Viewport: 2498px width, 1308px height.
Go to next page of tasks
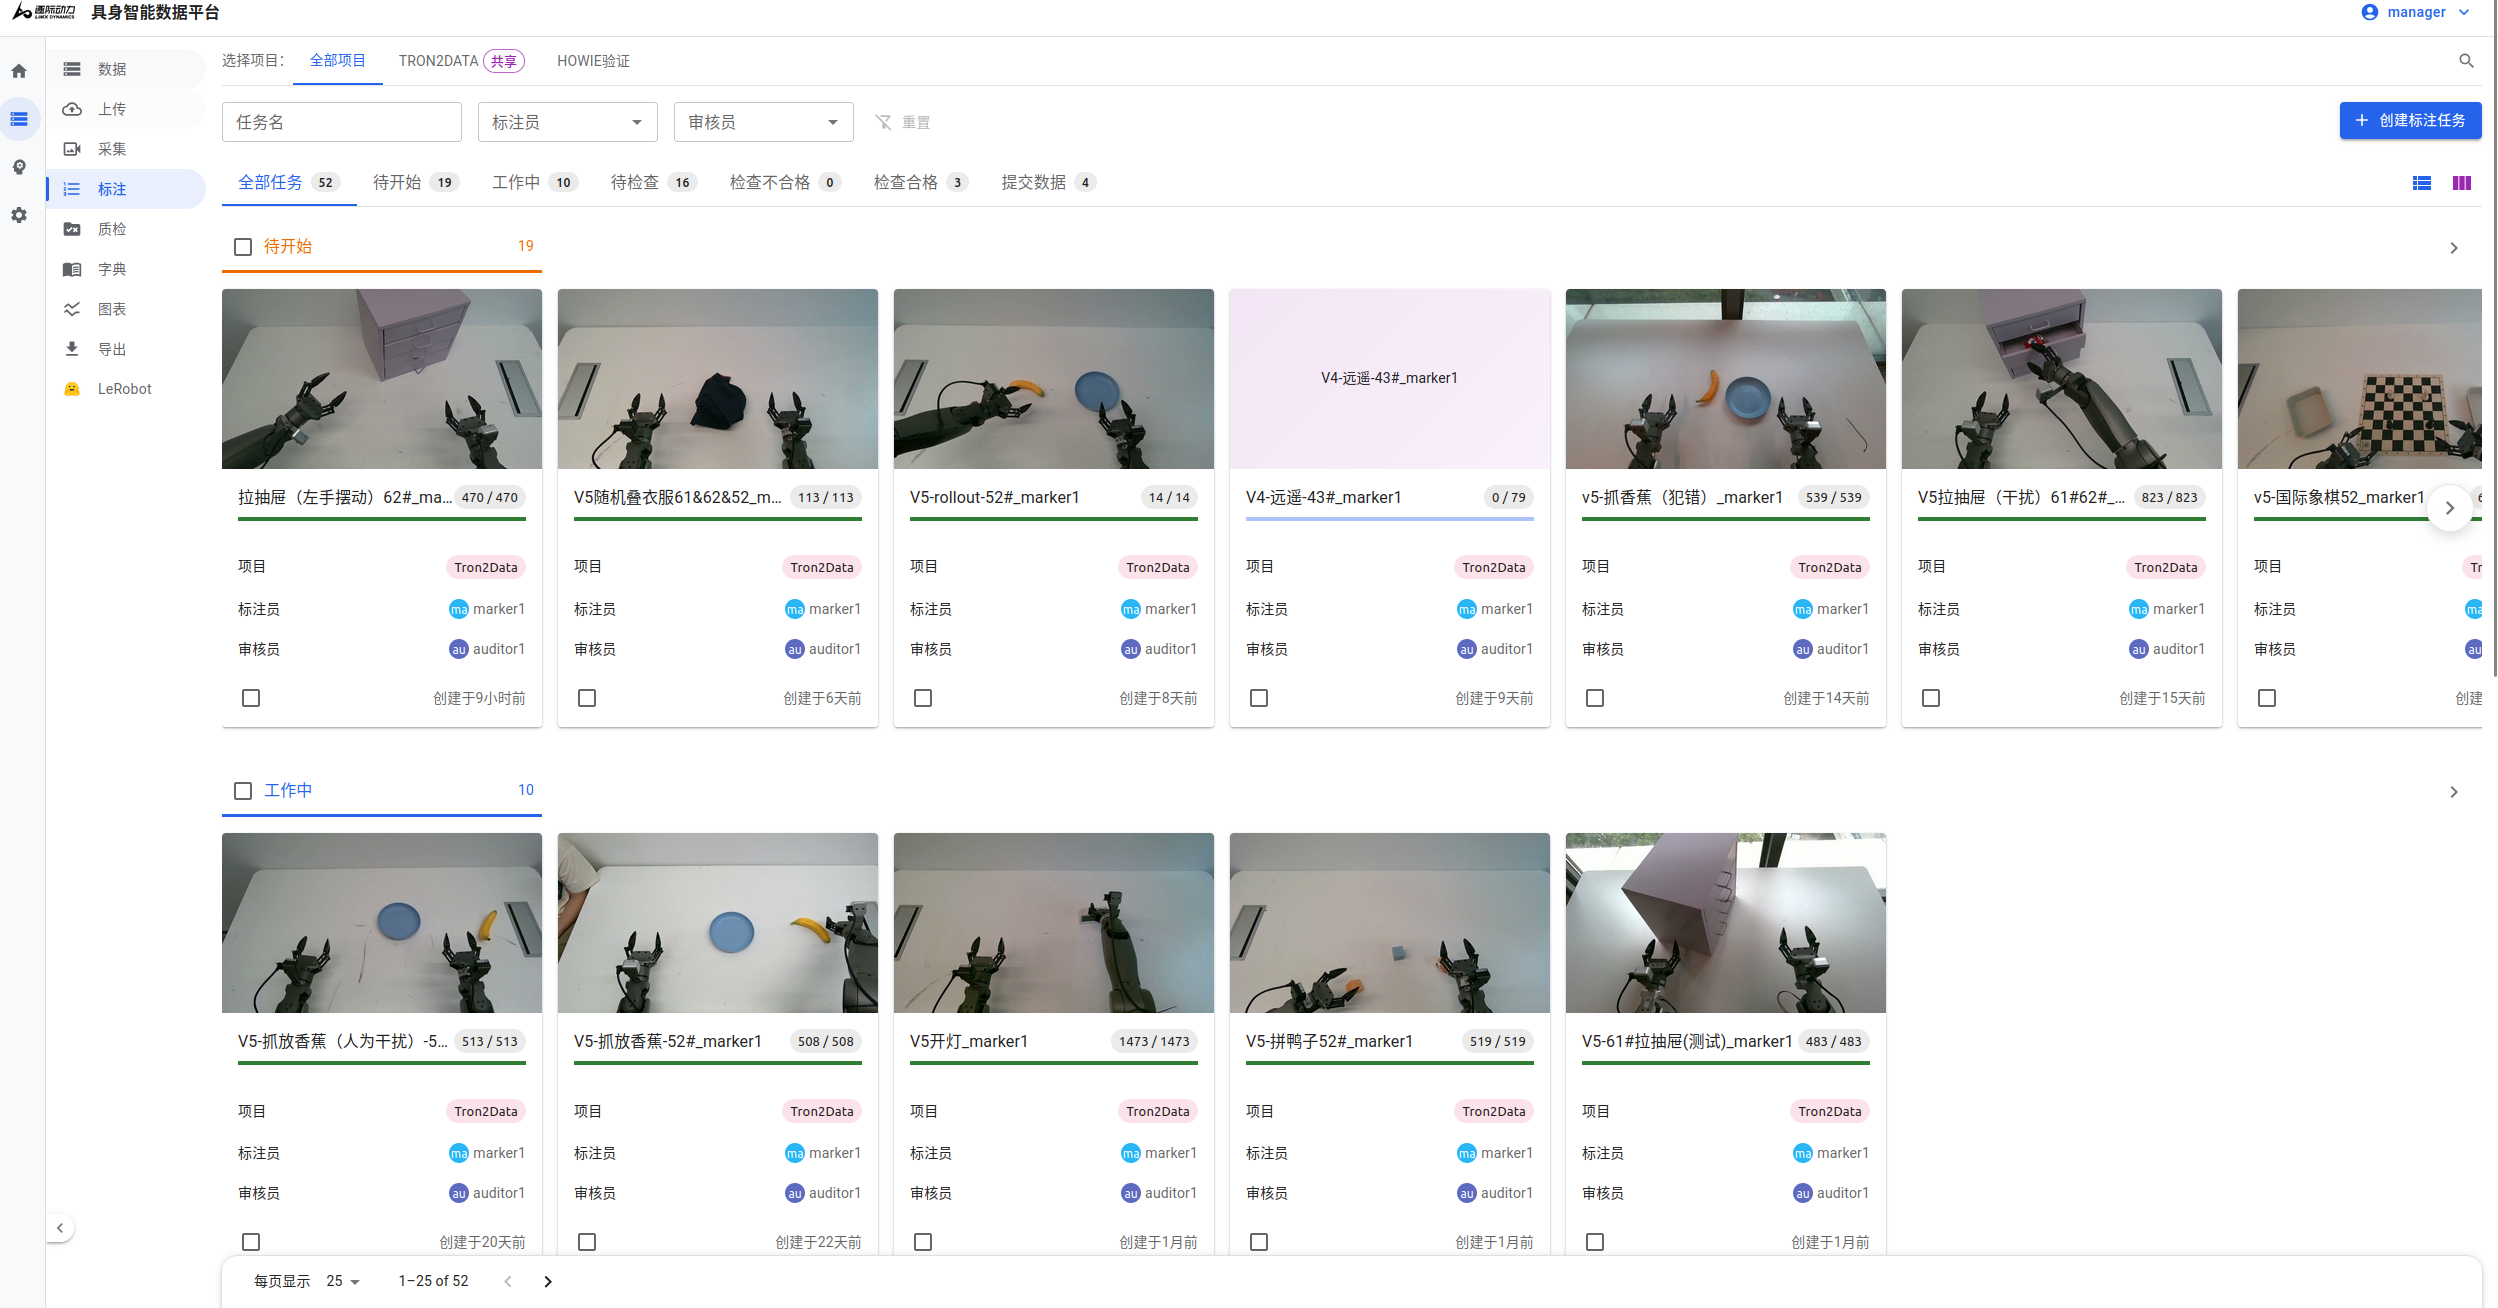[x=547, y=1281]
